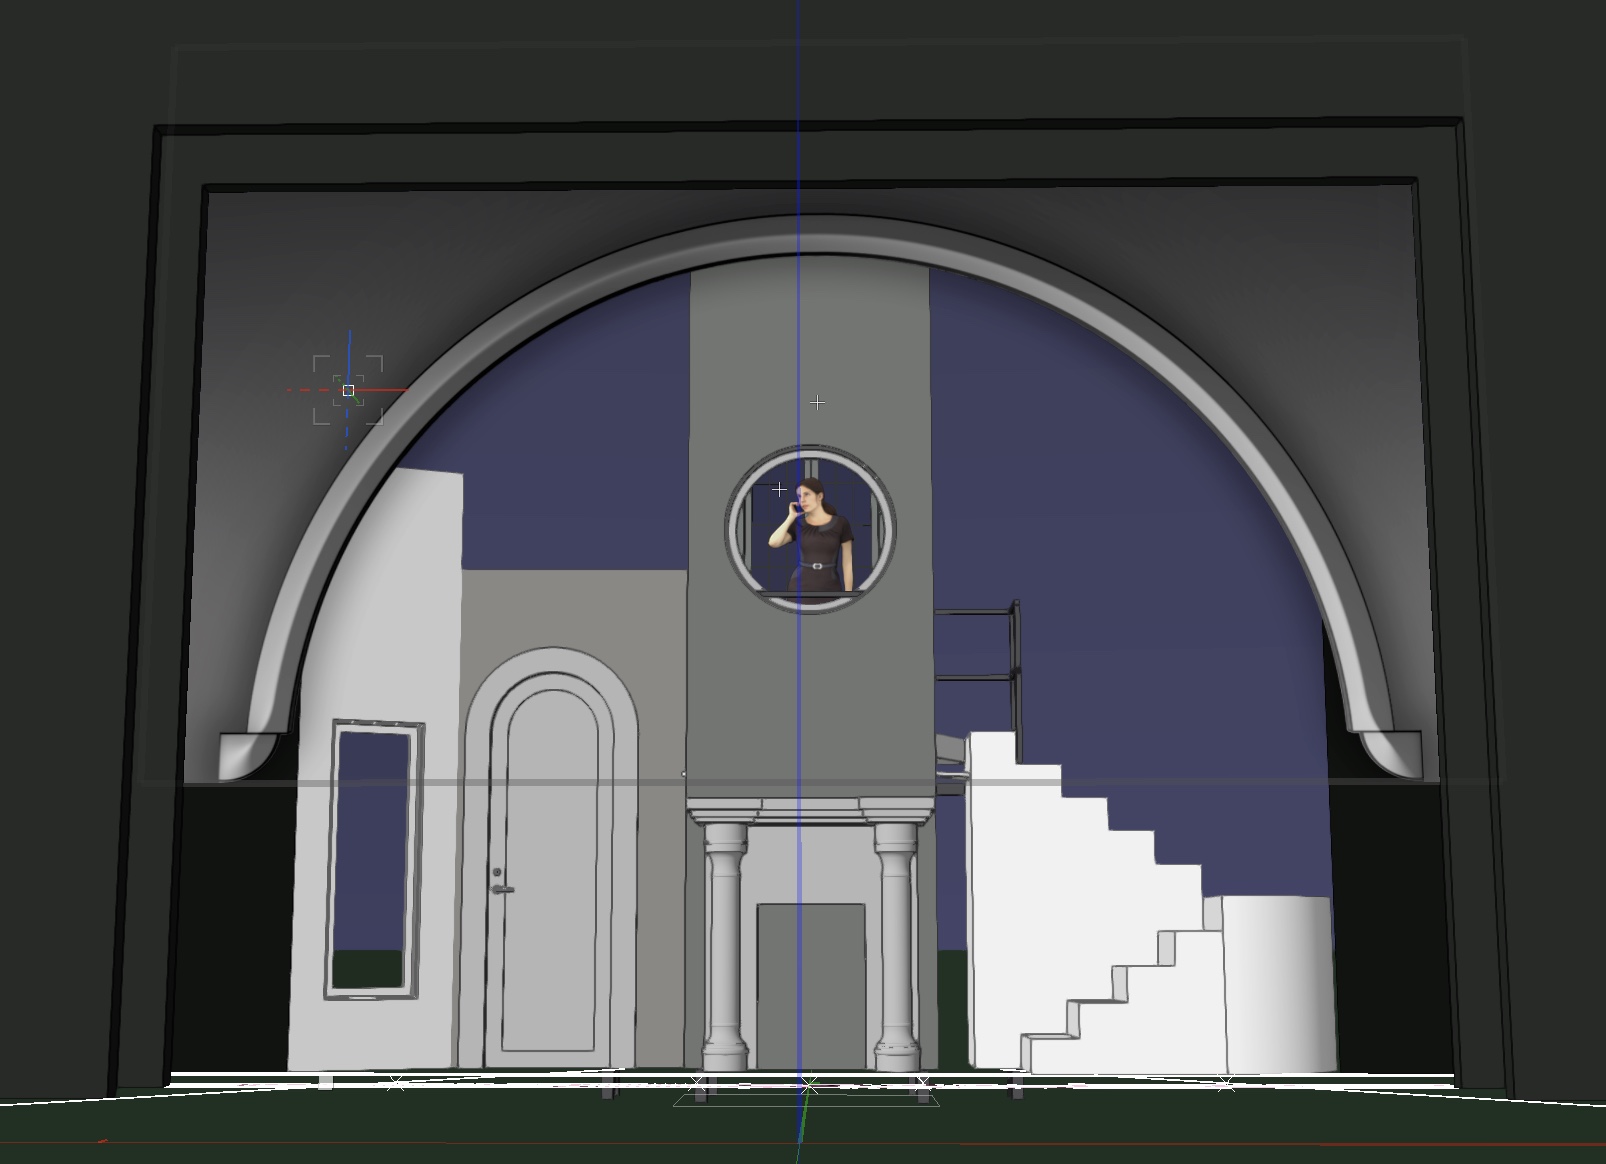Select the white cylinder beside the stairs
Image resolution: width=1606 pixels, height=1164 pixels.
click(1280, 980)
